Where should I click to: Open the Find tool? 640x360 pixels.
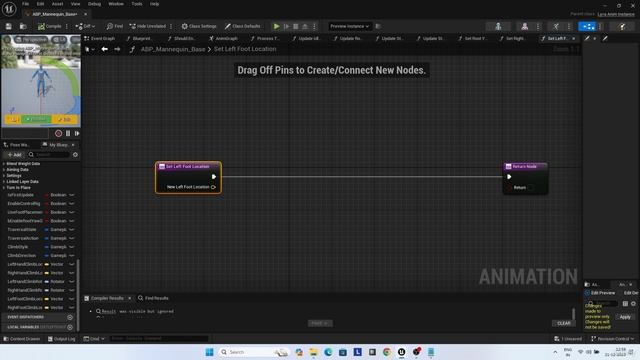pyautogui.click(x=115, y=27)
